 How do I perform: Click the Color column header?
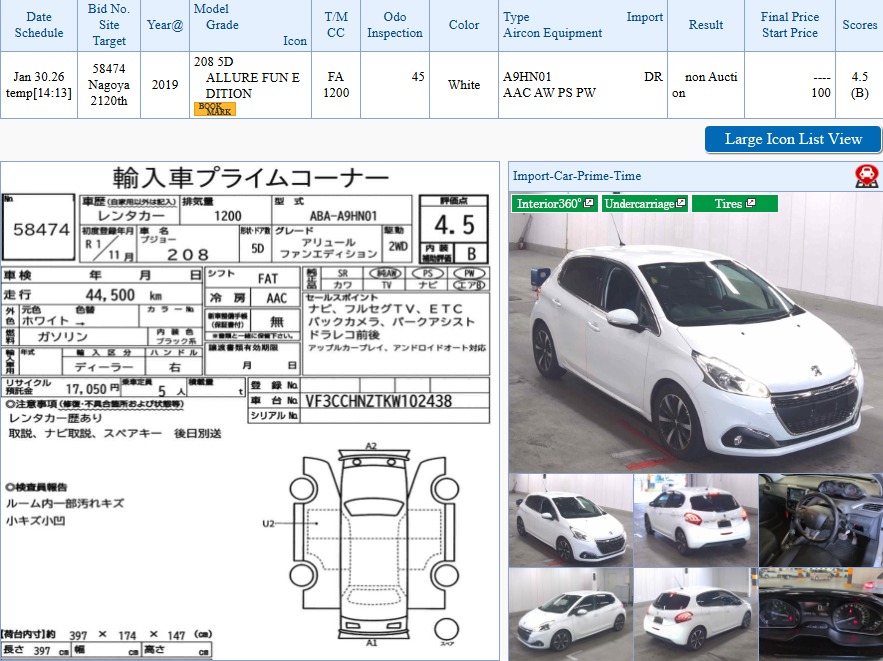pos(464,25)
